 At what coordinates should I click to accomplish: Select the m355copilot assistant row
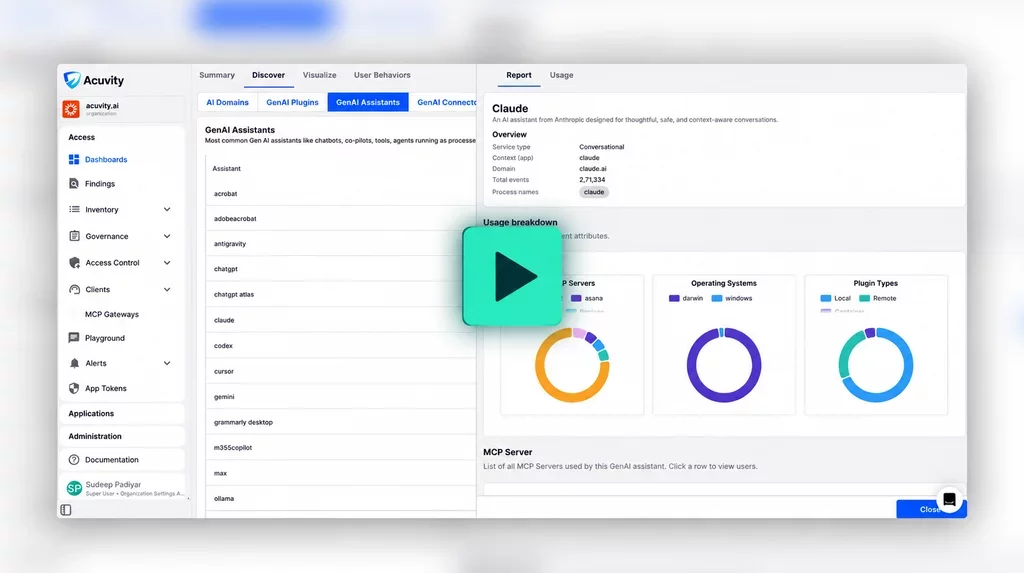[x=340, y=448]
